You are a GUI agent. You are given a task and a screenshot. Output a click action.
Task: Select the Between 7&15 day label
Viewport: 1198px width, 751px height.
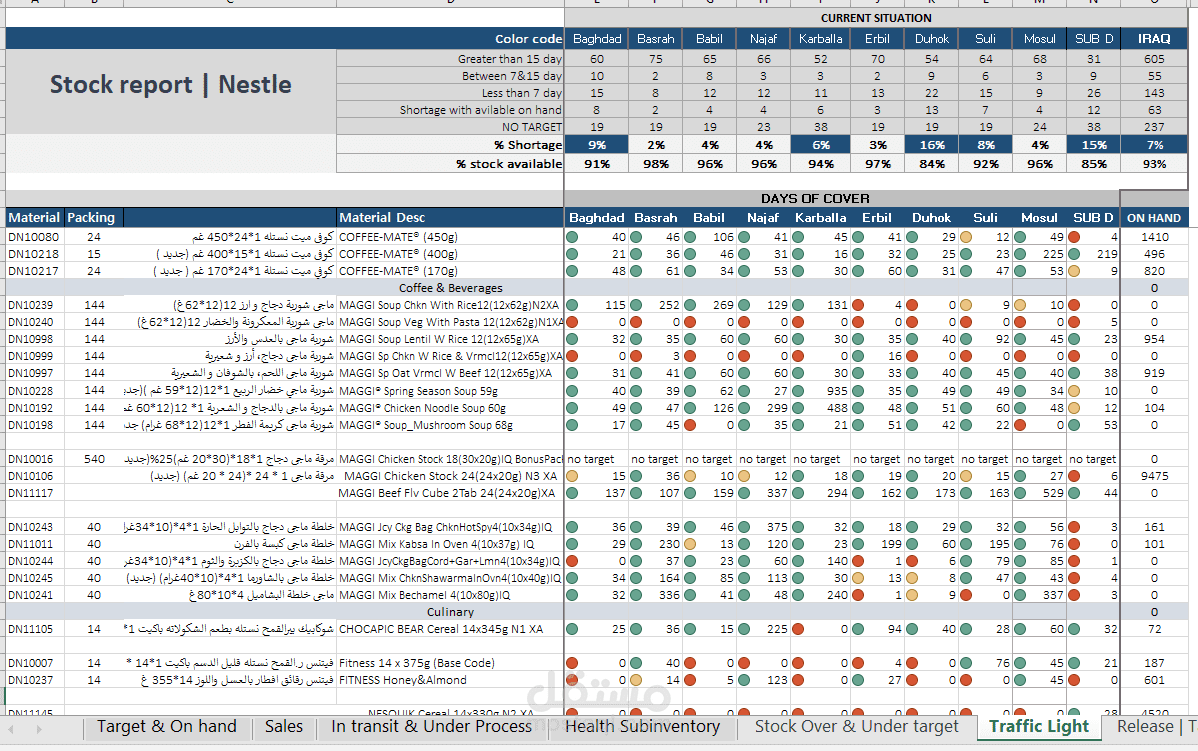(512, 76)
